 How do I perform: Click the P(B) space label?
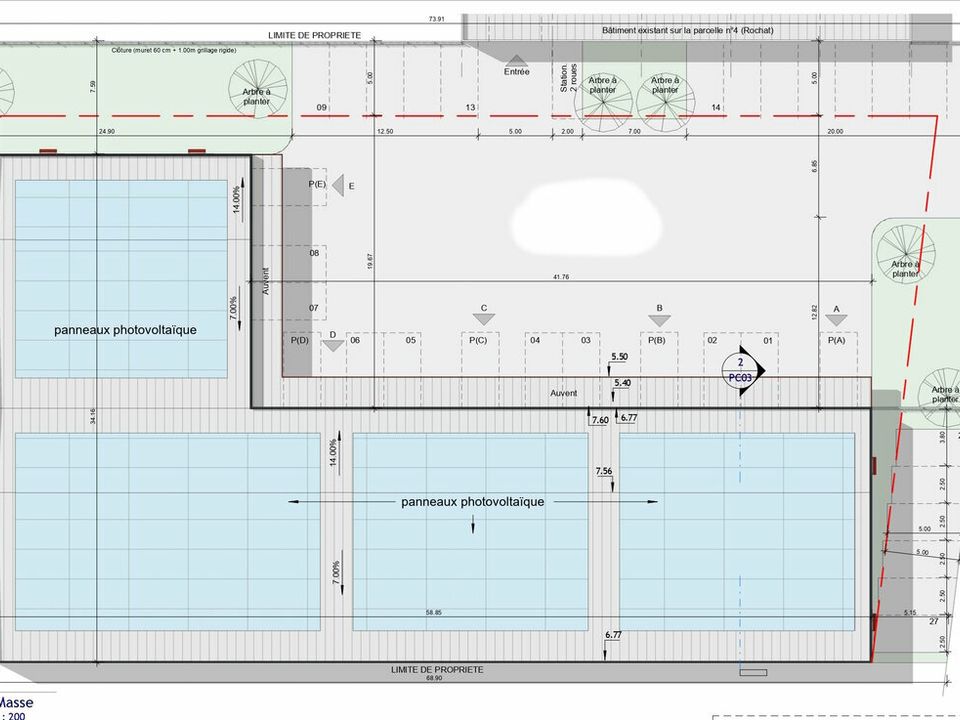(x=656, y=340)
